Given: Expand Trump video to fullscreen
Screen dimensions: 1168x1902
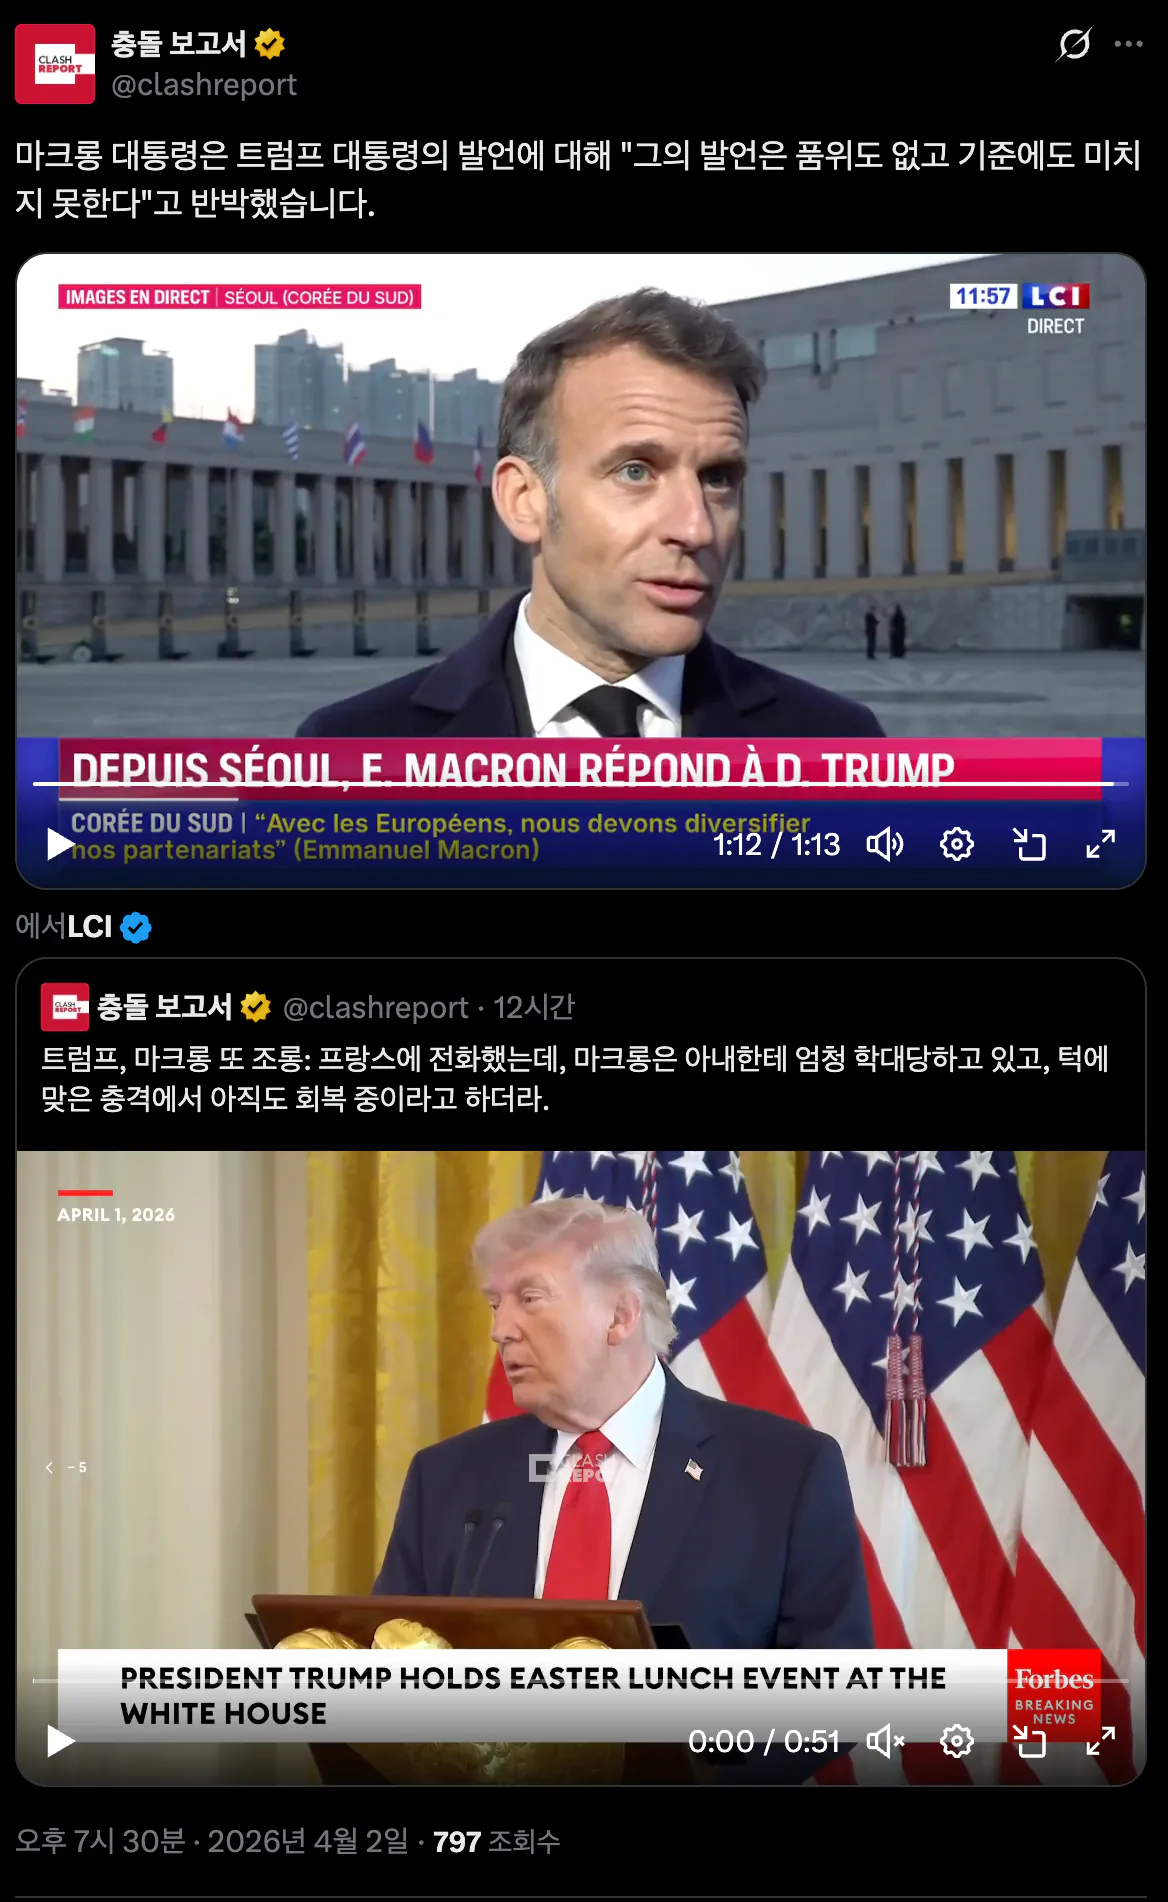Looking at the screenshot, I should tap(1101, 1742).
